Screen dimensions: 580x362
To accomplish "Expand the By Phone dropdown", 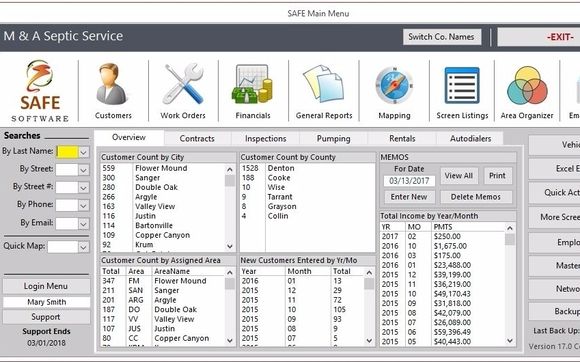I will tap(84, 205).
